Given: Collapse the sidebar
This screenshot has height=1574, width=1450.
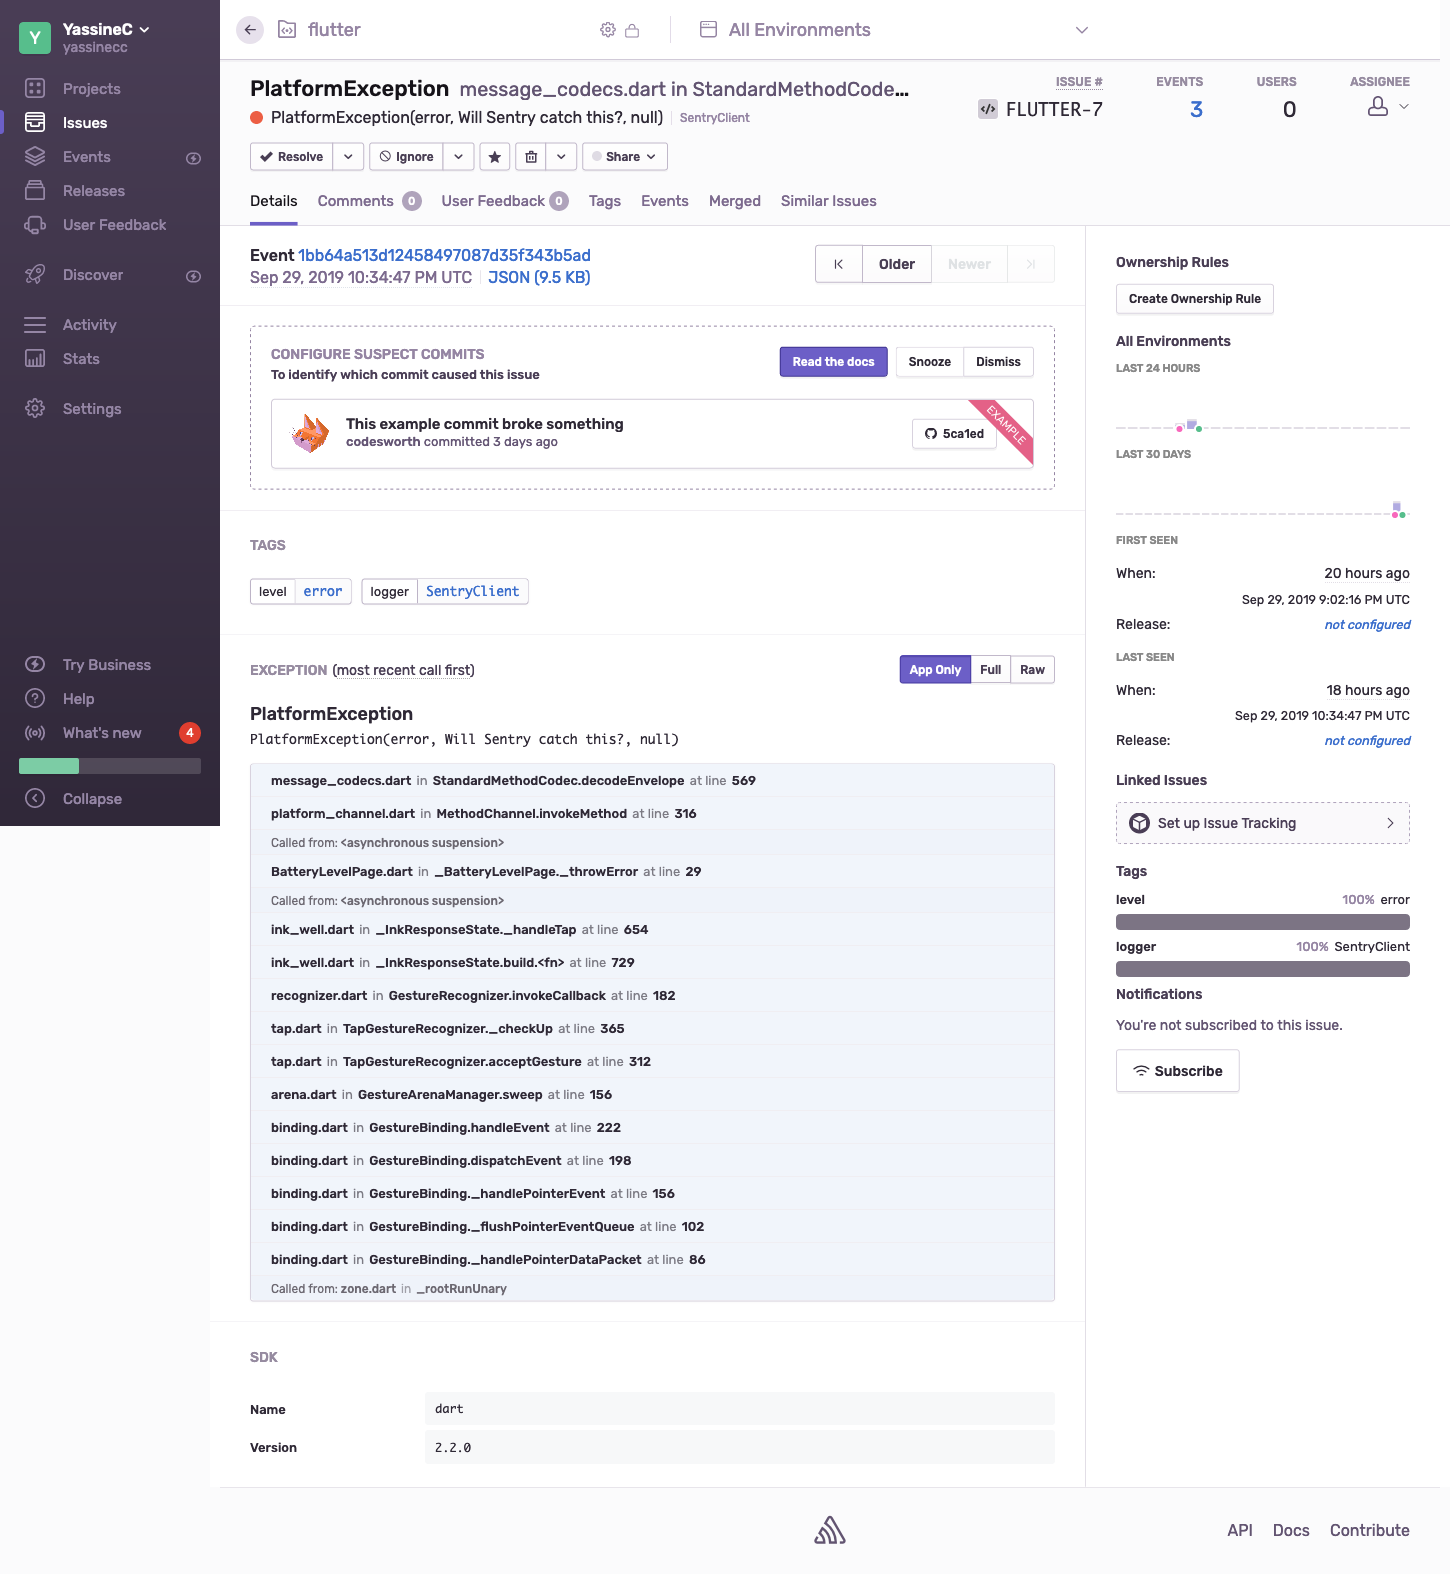Looking at the screenshot, I should pos(91,799).
